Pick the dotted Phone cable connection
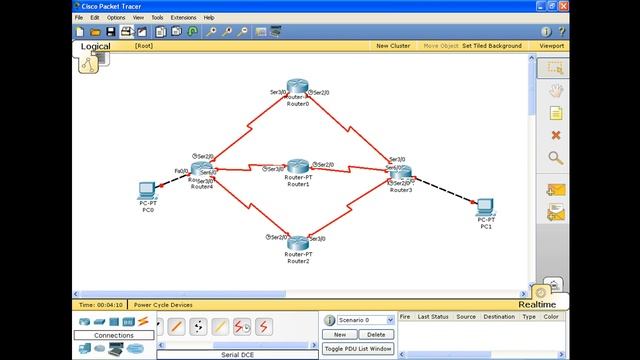 [x=198, y=327]
